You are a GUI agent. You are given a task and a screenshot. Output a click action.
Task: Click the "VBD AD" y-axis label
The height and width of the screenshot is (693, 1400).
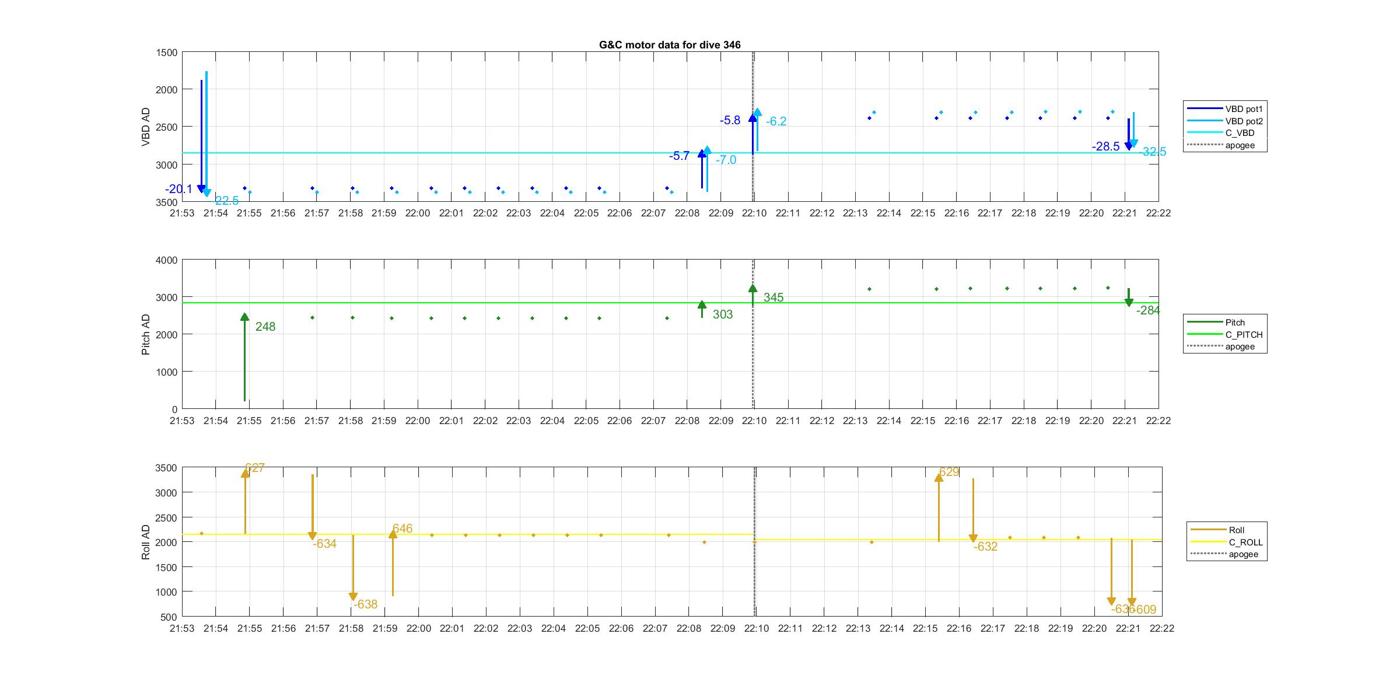(x=146, y=127)
